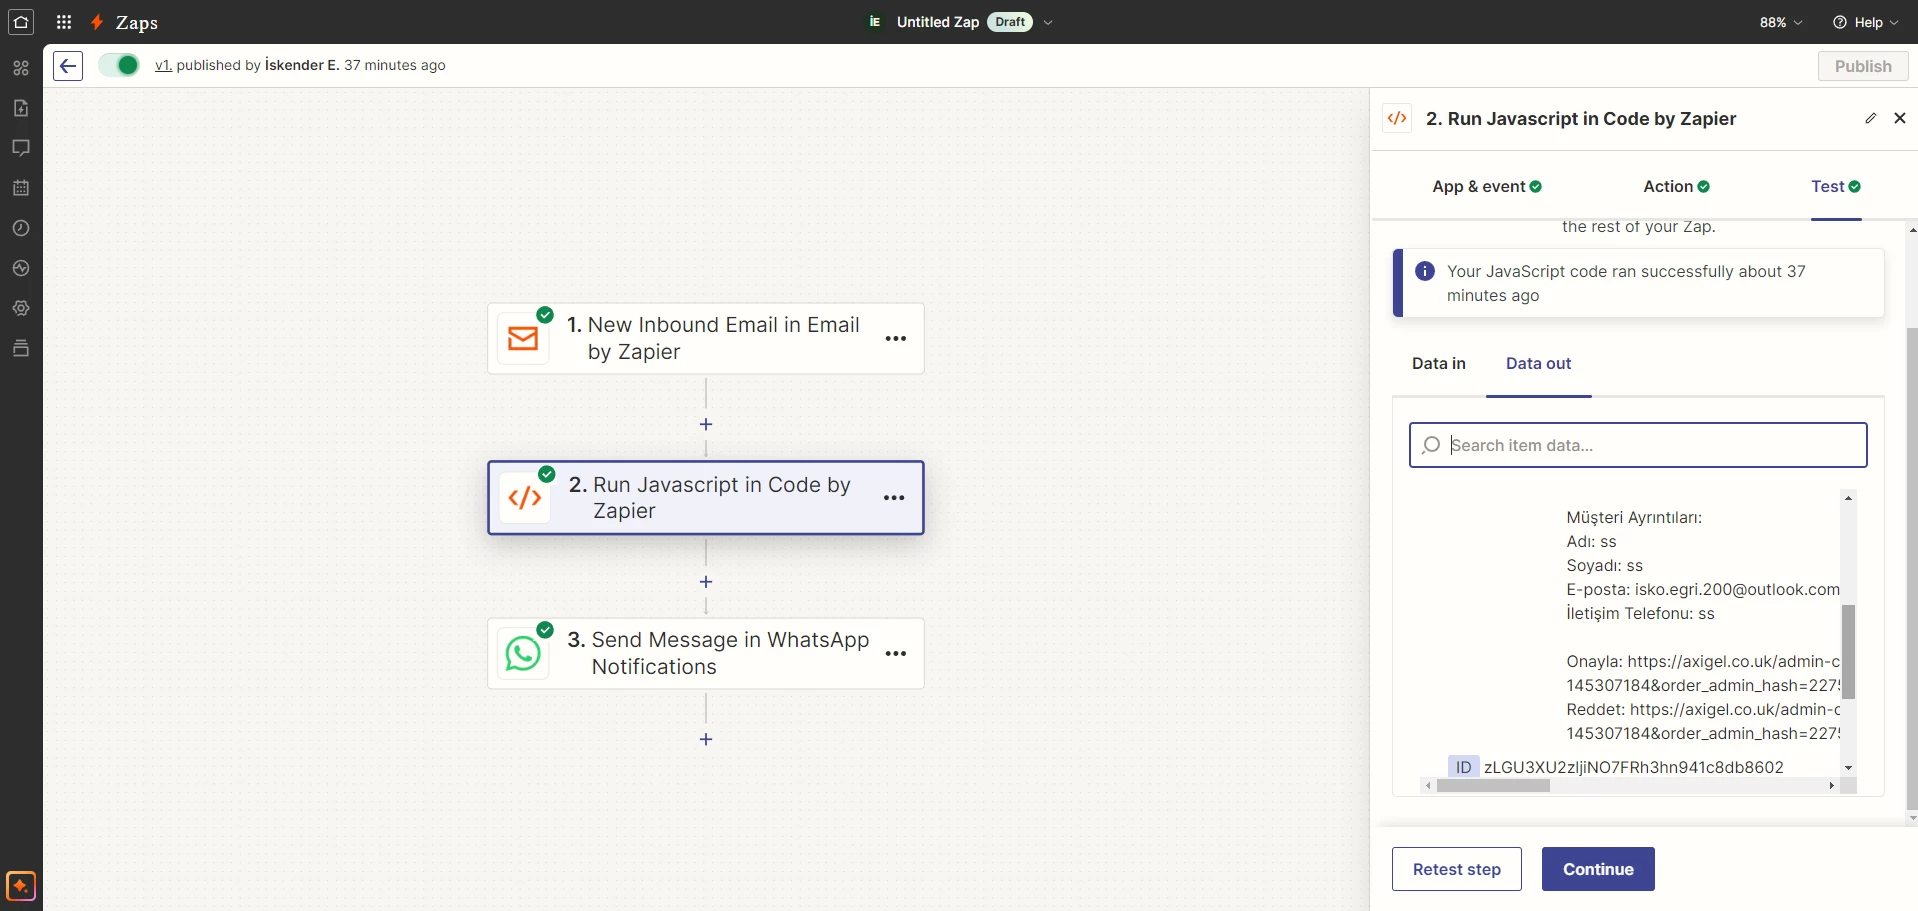
Task: Click the Draft status badge
Action: [x=1010, y=22]
